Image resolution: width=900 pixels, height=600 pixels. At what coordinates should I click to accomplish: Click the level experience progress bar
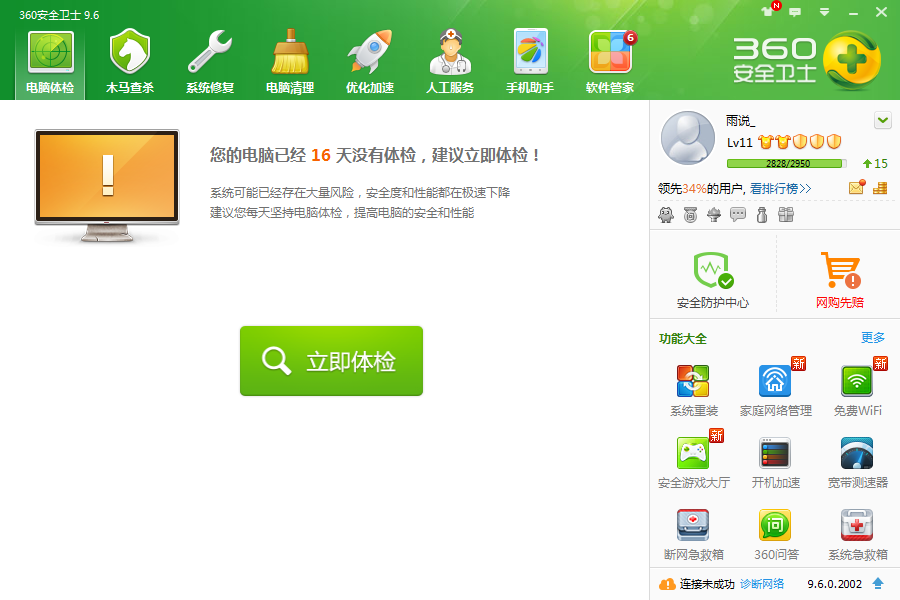(x=786, y=164)
